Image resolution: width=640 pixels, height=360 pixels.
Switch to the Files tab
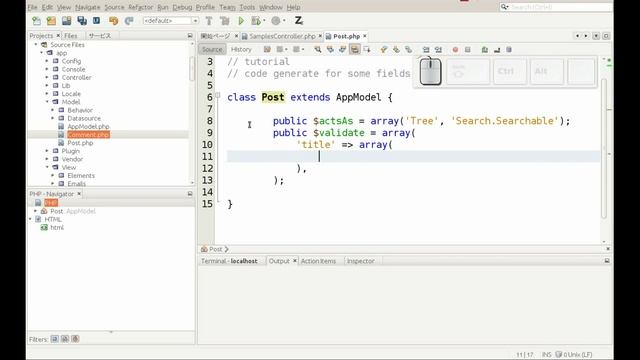71,36
